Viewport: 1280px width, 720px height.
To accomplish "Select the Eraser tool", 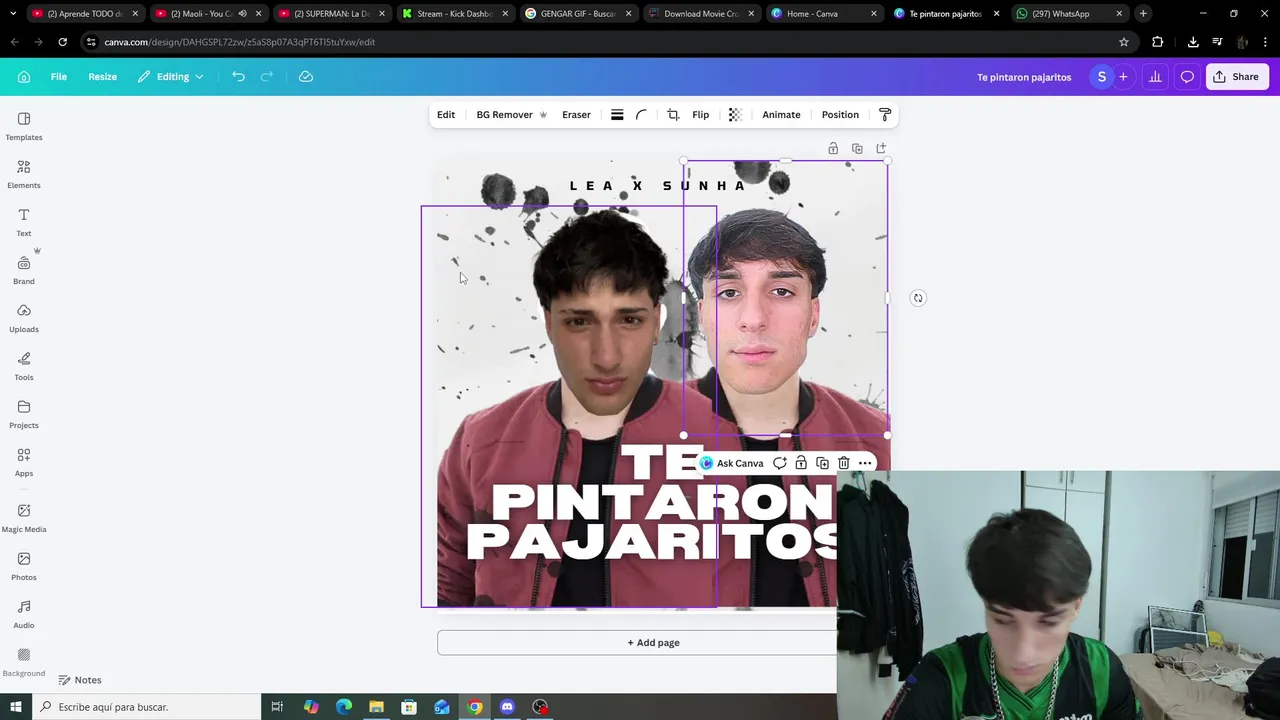I will click(576, 115).
